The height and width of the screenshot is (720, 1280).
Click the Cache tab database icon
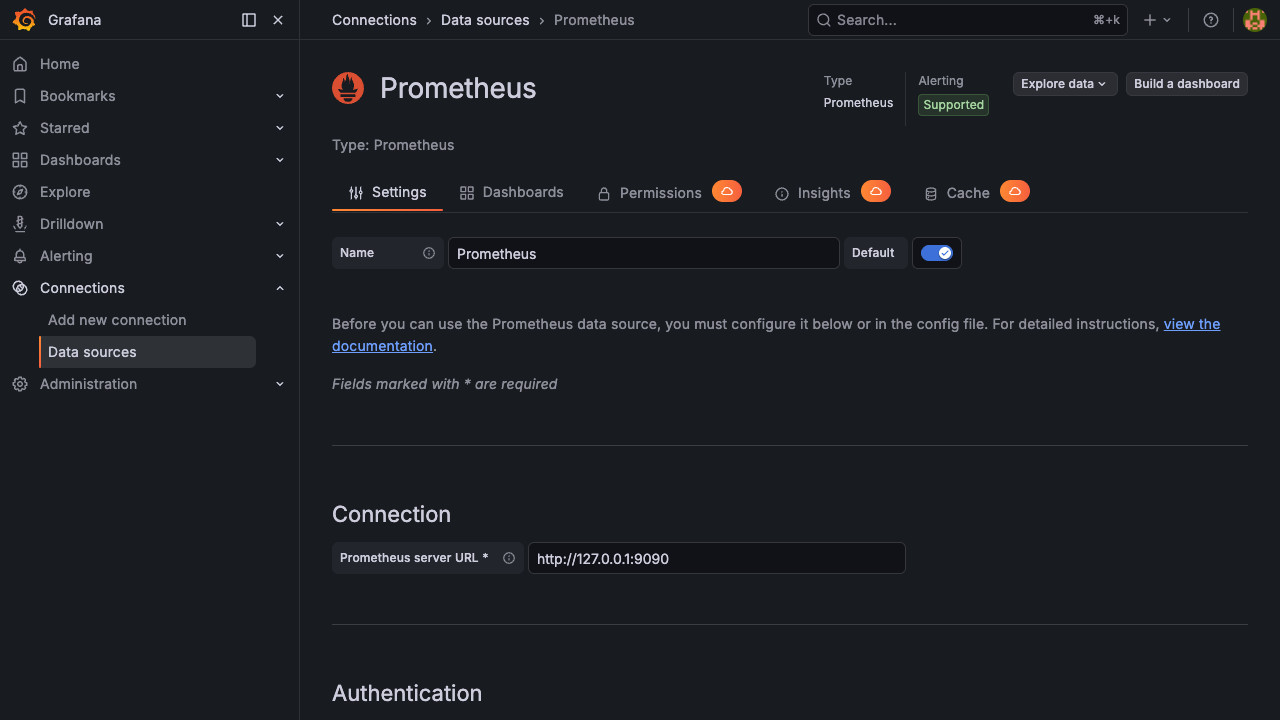click(931, 194)
